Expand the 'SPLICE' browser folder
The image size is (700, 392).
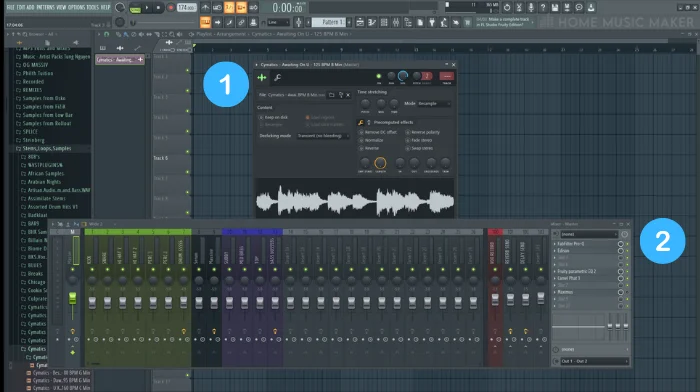[30, 132]
